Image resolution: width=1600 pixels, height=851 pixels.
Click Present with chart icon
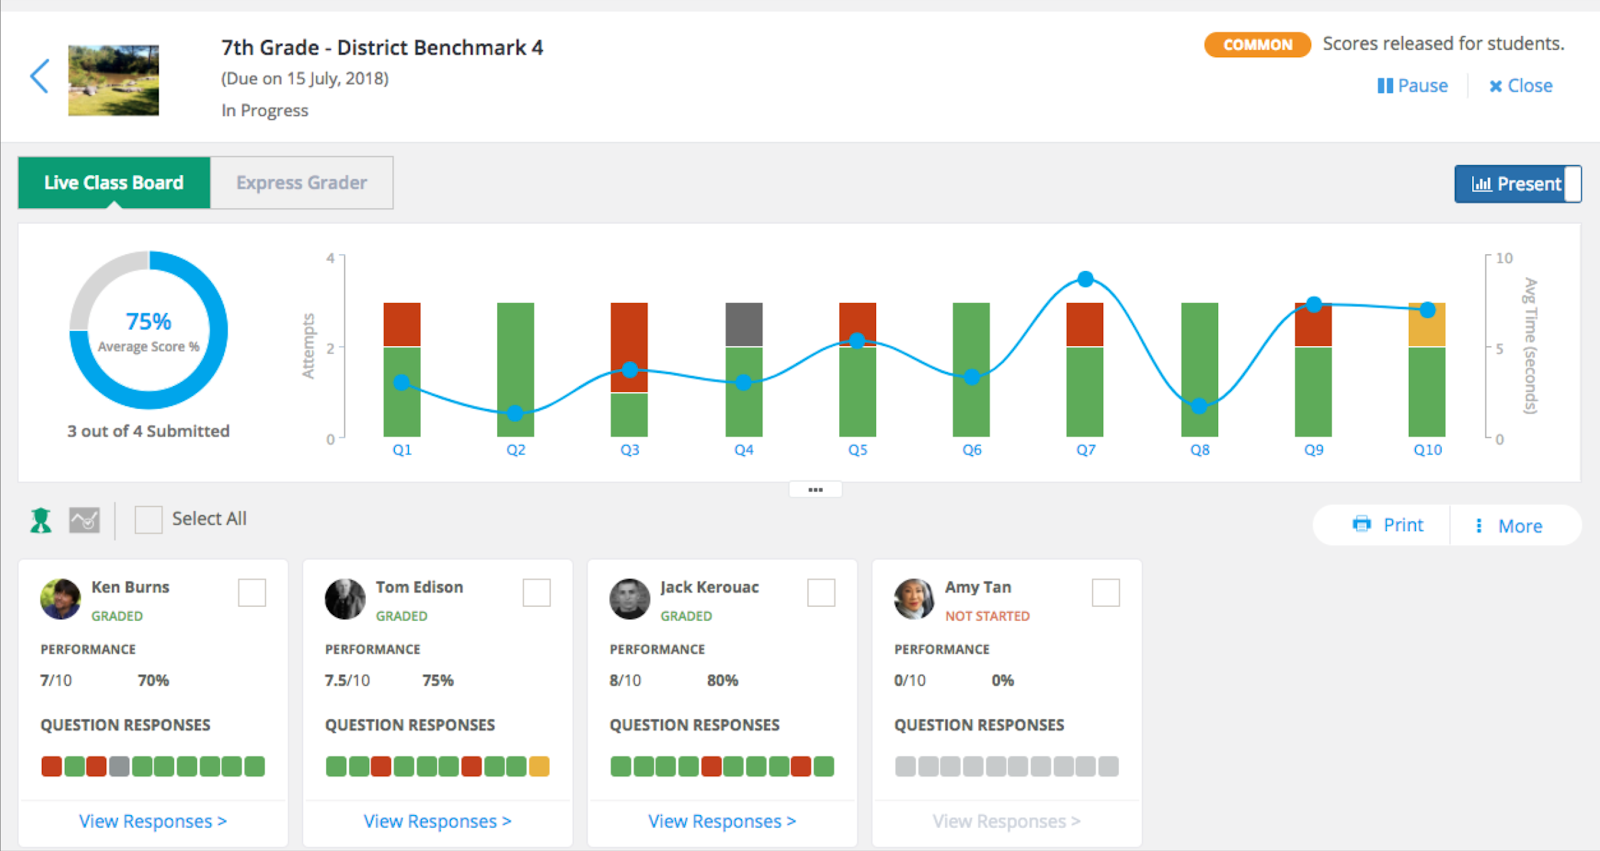1517,184
